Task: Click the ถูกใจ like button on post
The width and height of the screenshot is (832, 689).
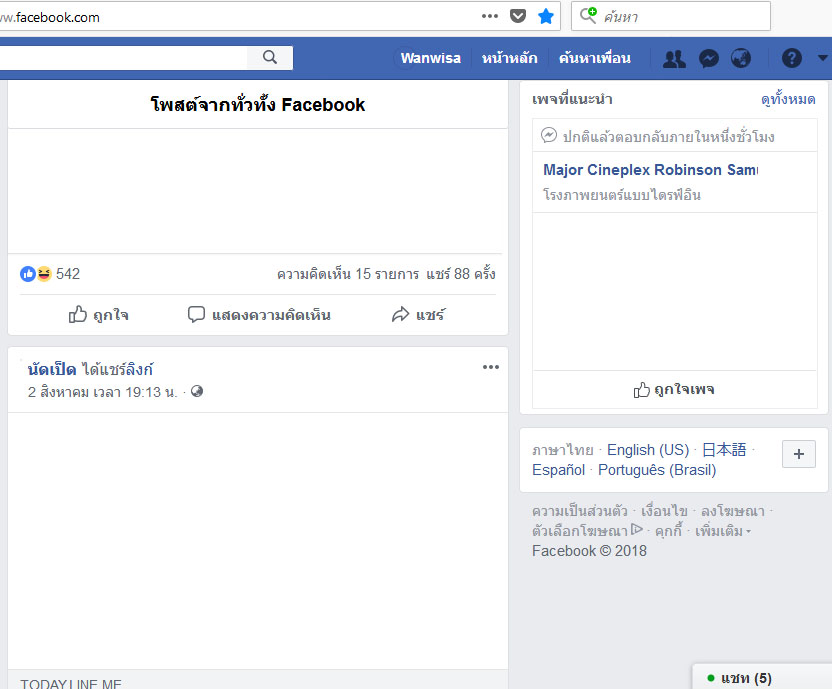Action: point(99,315)
